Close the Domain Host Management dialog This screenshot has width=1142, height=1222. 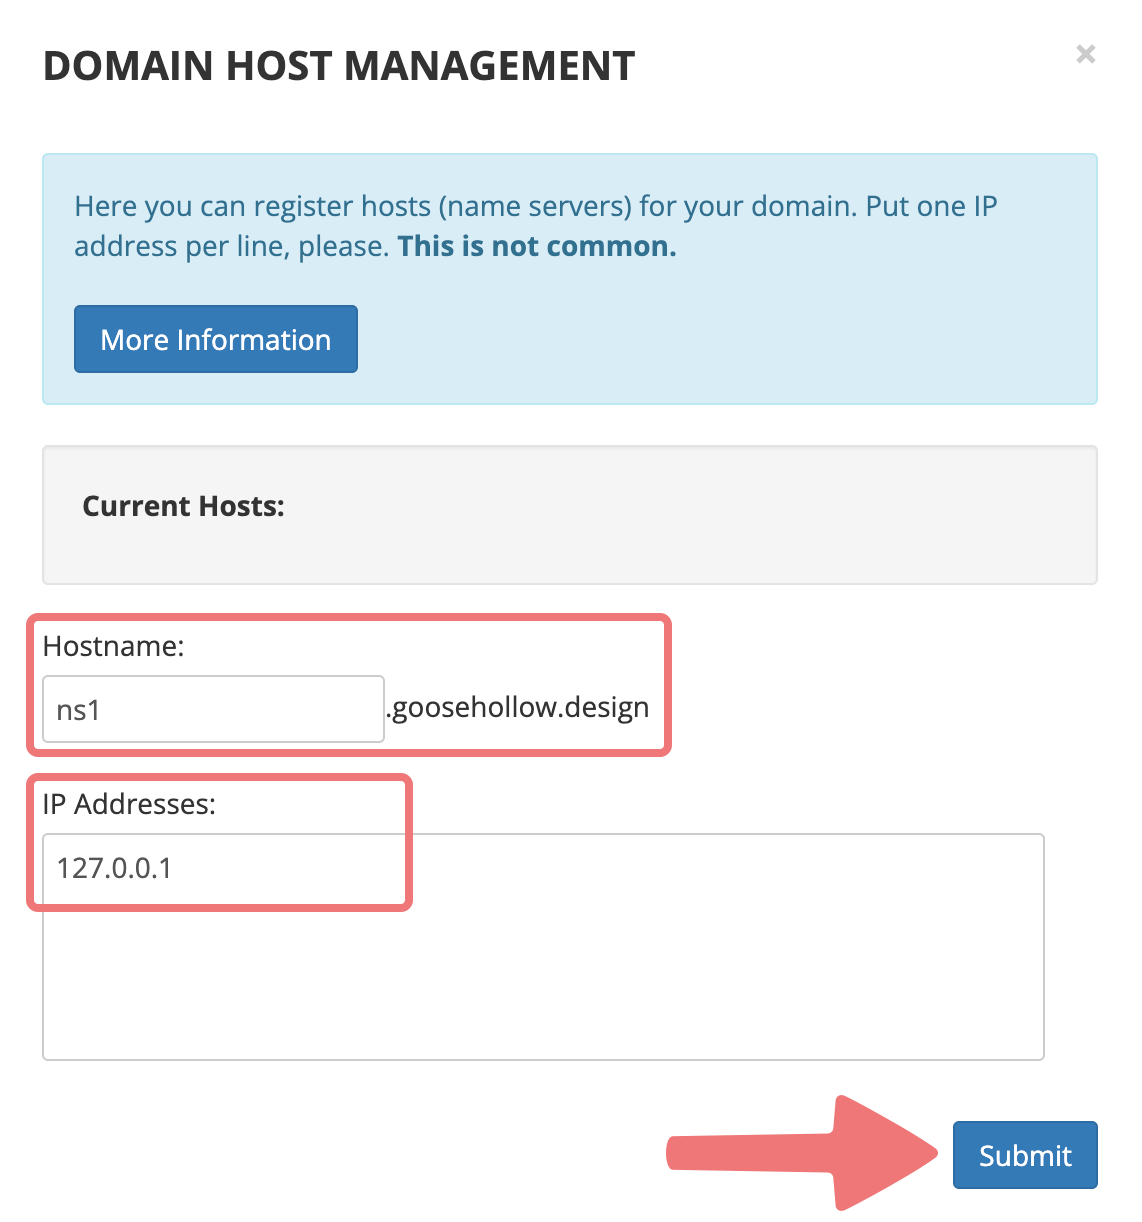click(1085, 54)
